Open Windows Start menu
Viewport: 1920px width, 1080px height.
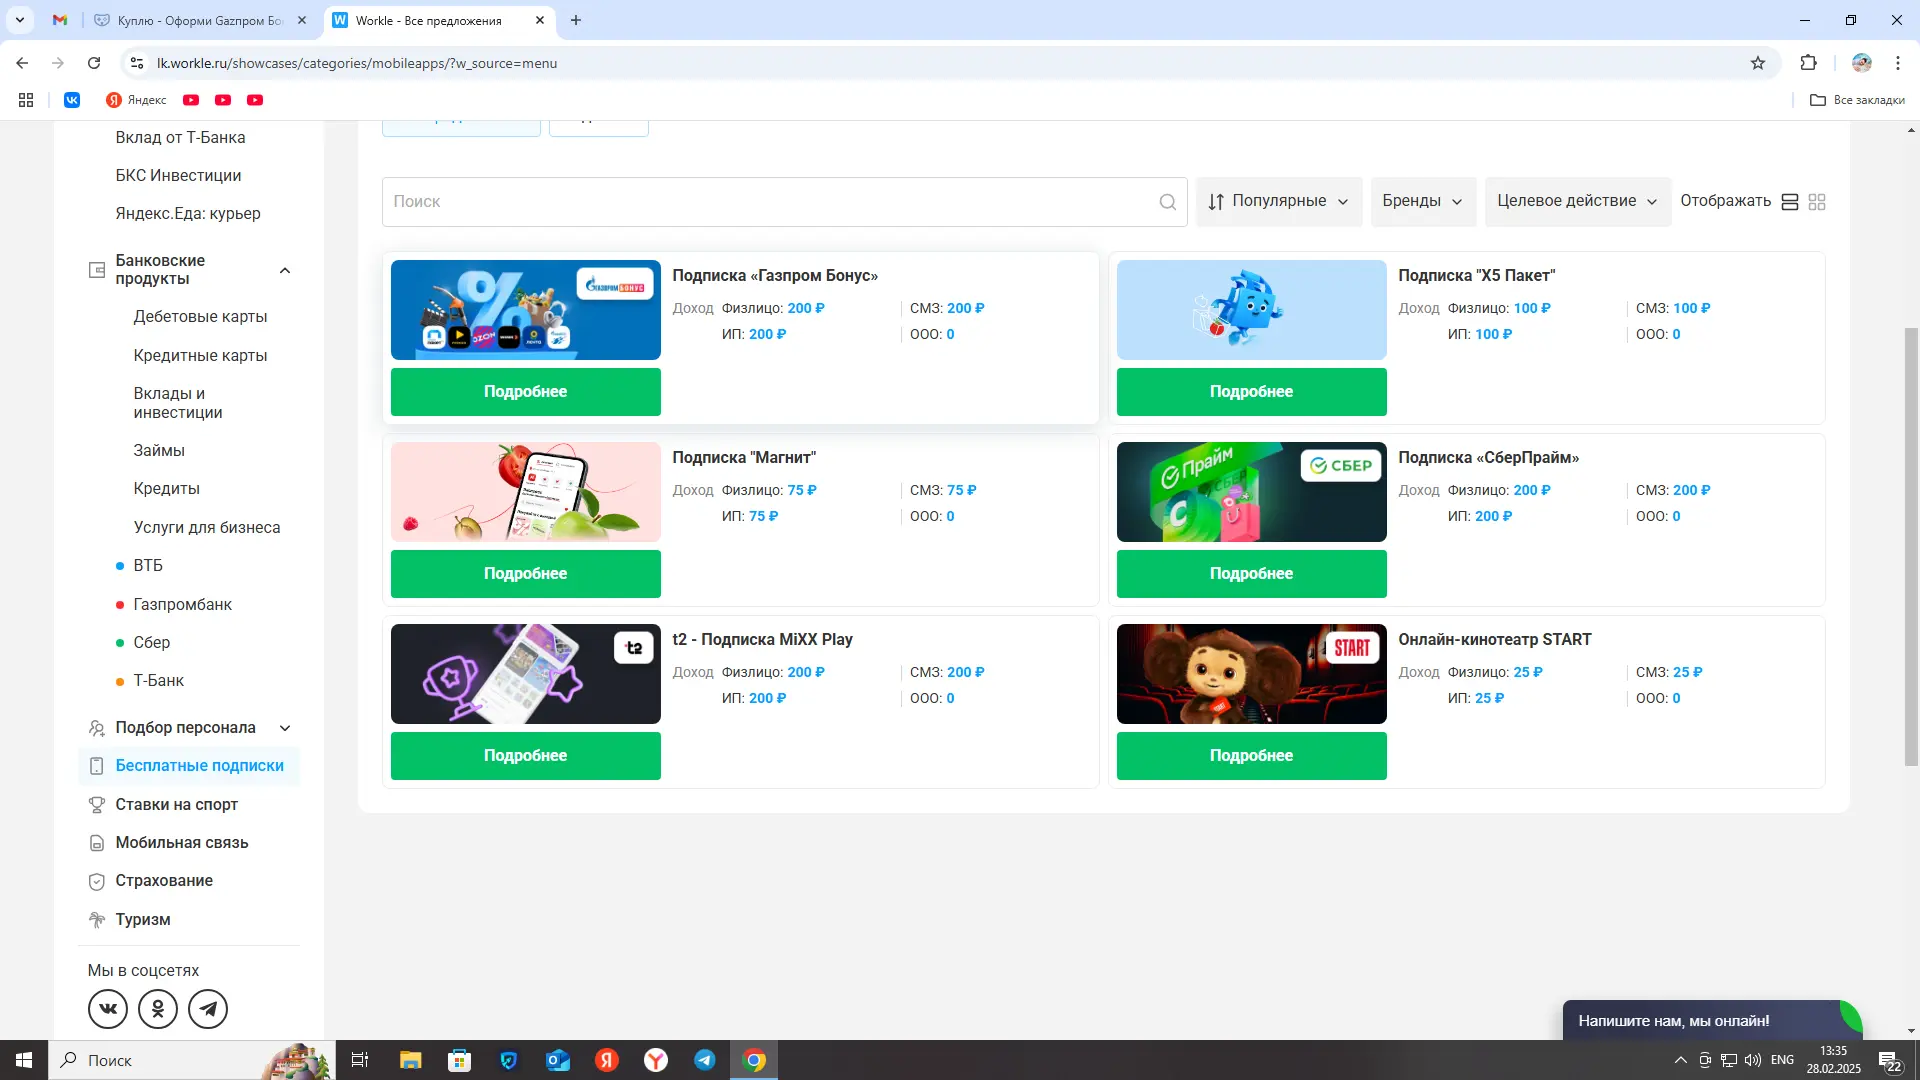click(x=24, y=1060)
